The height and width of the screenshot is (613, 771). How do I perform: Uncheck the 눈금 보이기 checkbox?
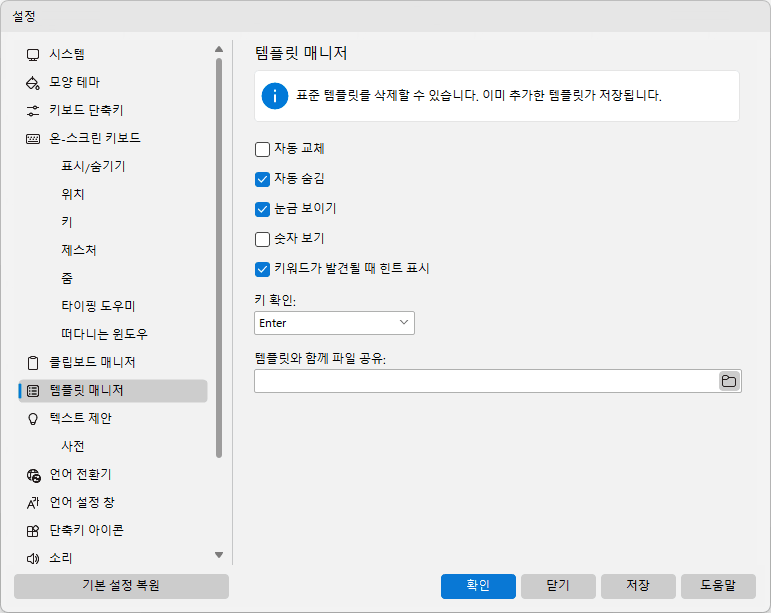pyautogui.click(x=263, y=209)
